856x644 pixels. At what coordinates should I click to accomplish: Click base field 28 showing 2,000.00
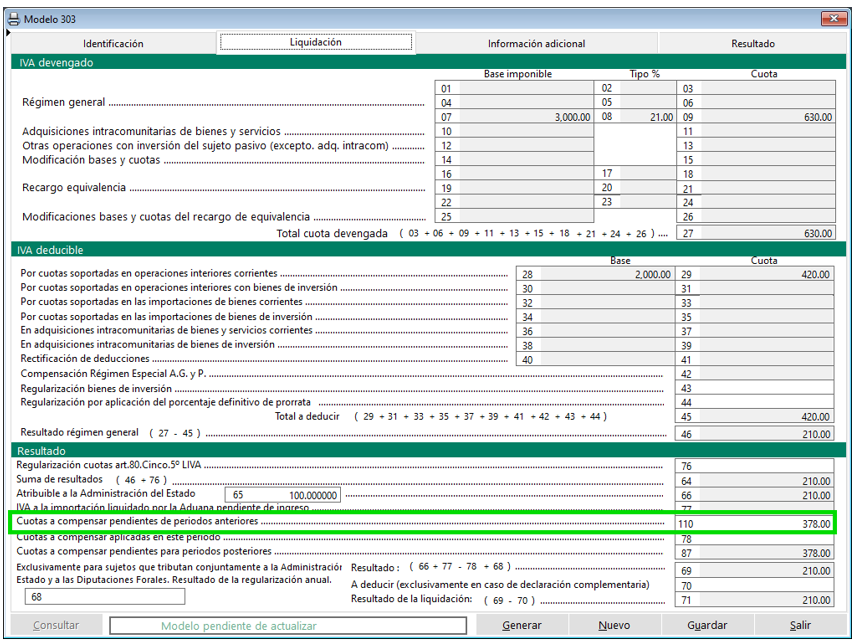tap(595, 274)
